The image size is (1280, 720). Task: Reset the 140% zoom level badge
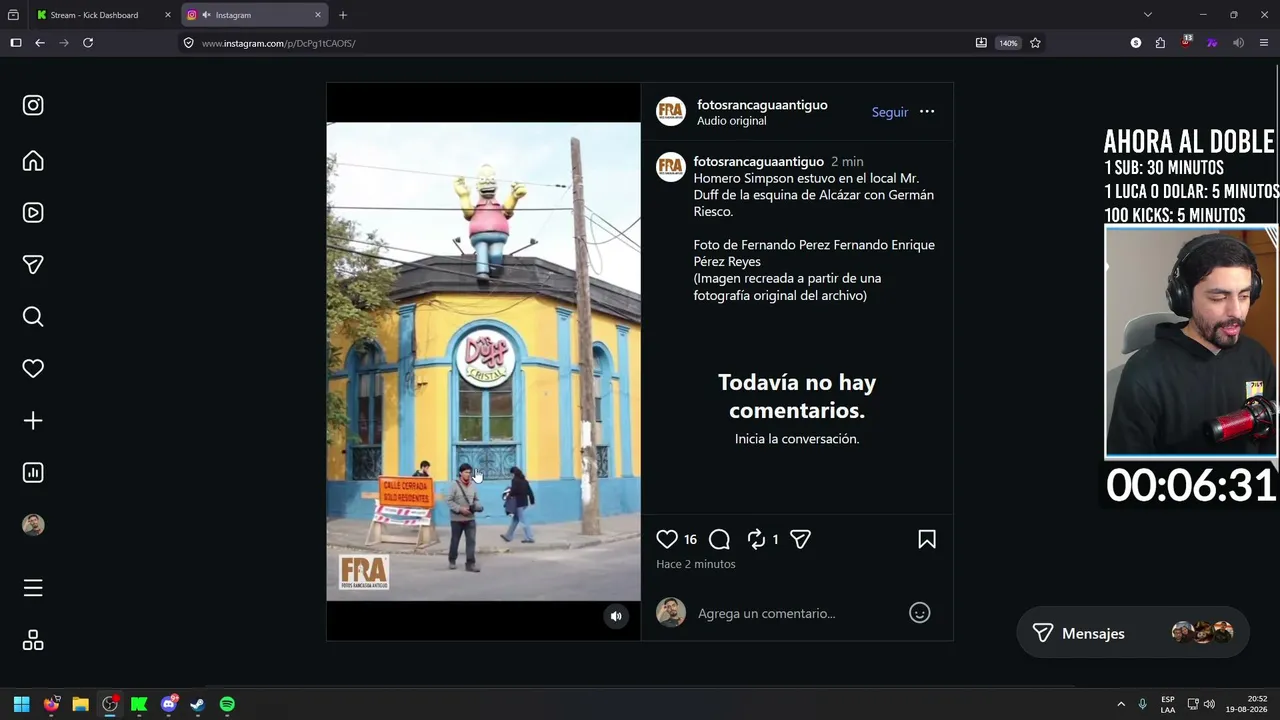tap(1008, 43)
